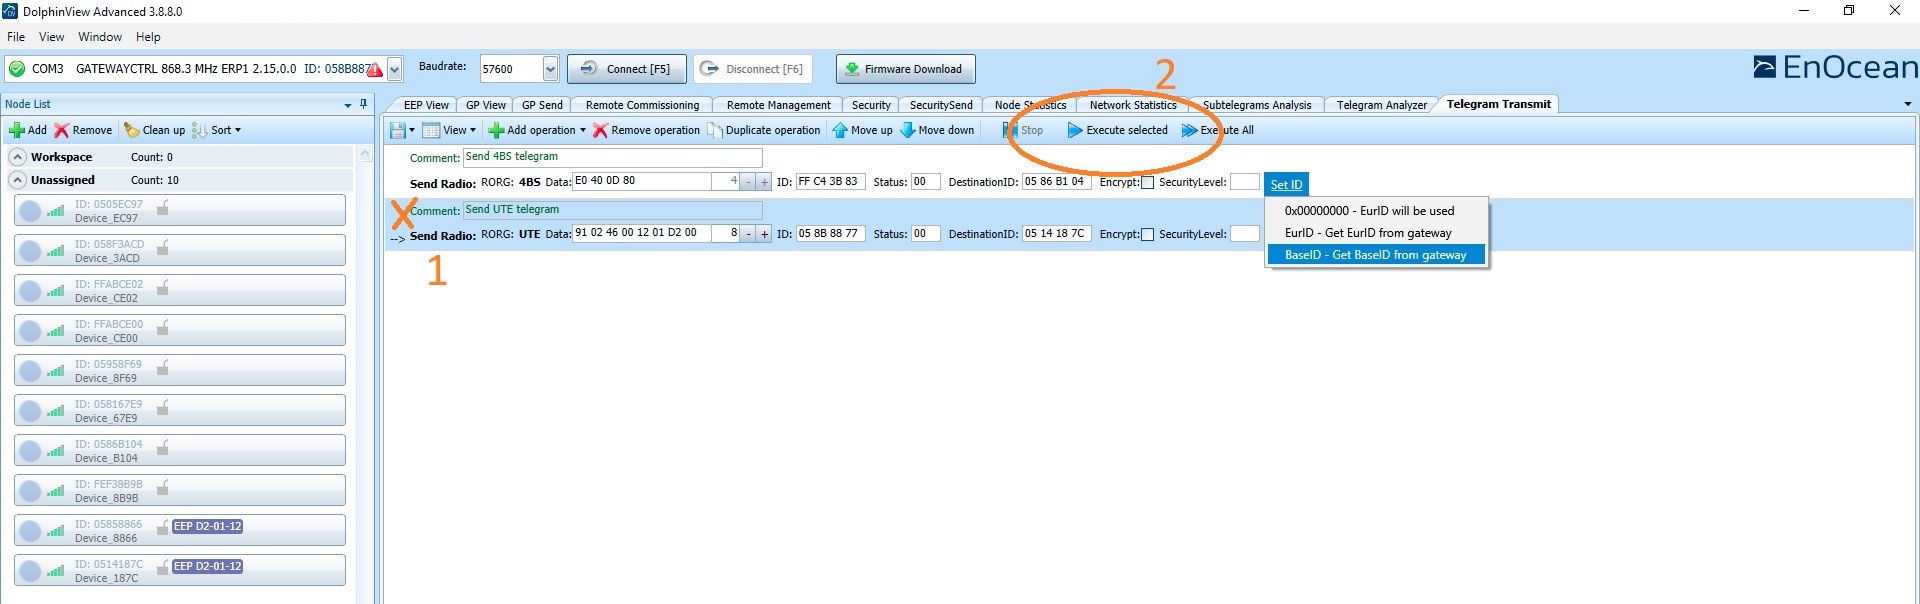Select node Device_8866

pos(180,530)
